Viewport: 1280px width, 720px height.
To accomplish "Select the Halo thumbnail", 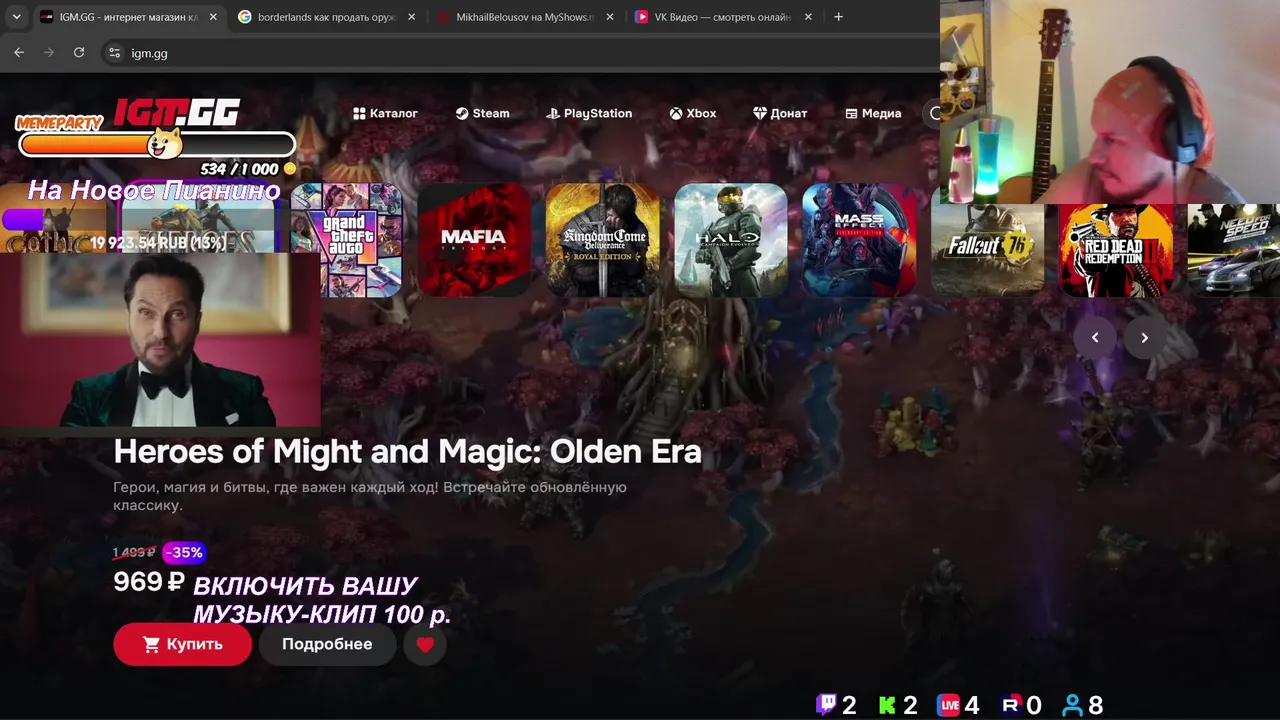I will pyautogui.click(x=731, y=240).
